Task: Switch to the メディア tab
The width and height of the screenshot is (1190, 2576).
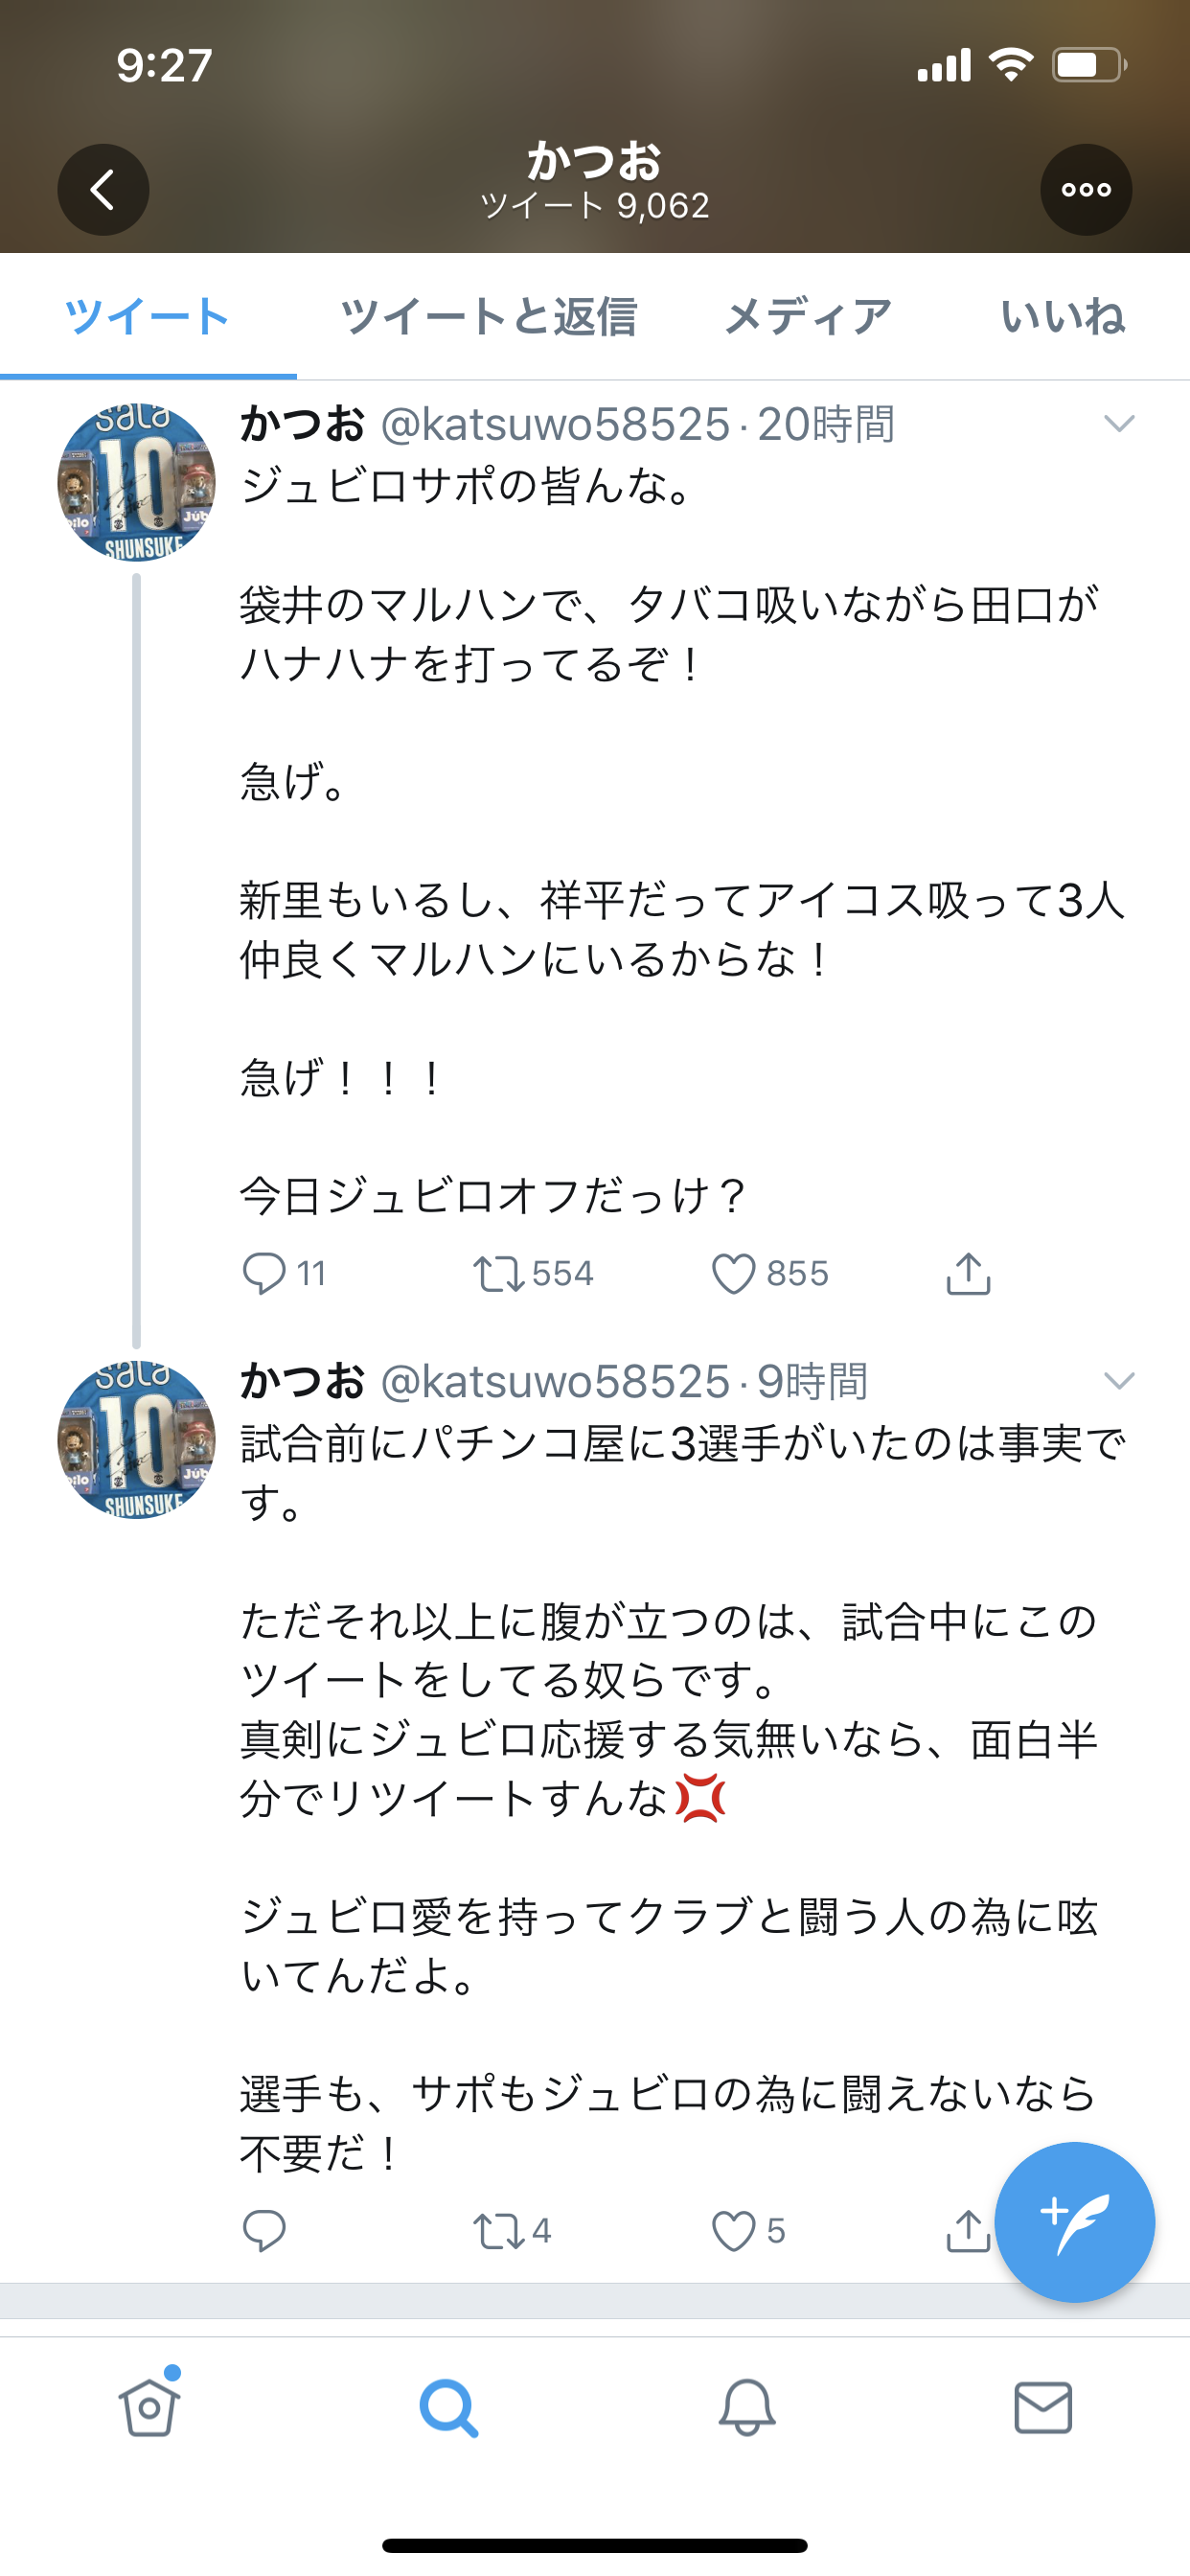Action: click(x=807, y=317)
